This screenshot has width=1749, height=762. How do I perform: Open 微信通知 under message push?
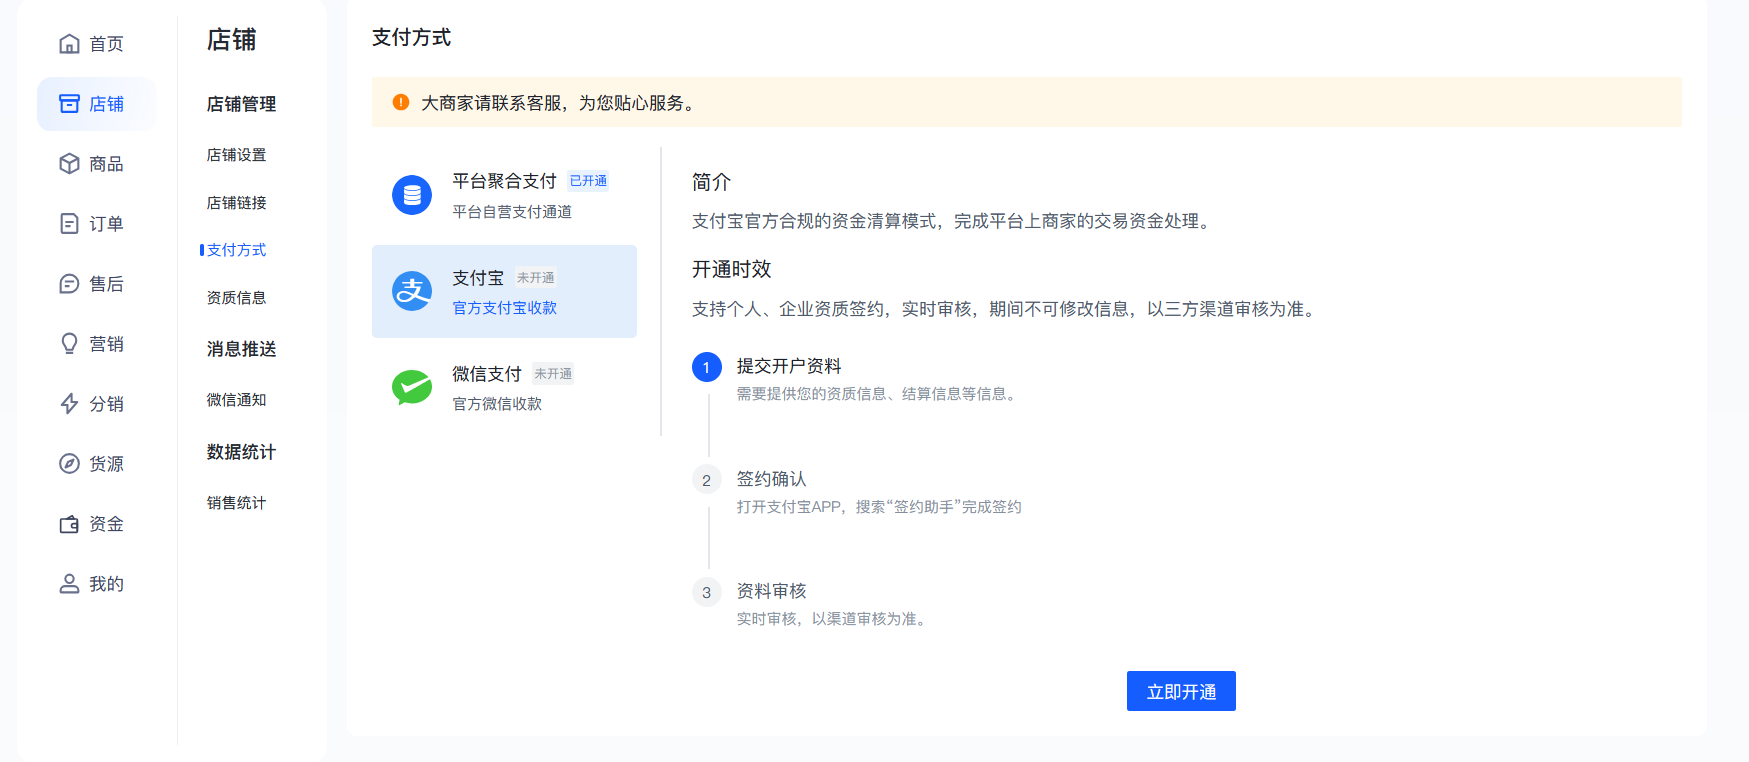coord(236,400)
